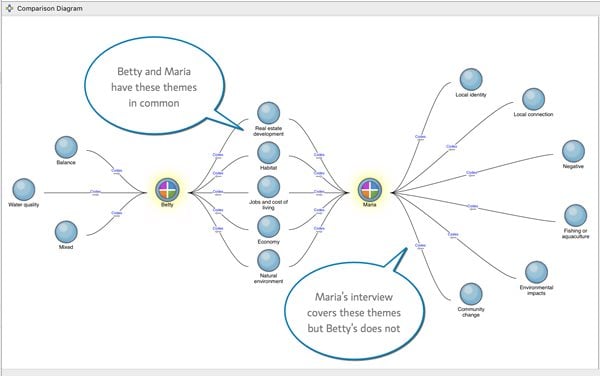Screen dimensions: 600x376
Task: Select the Local identity node
Action: [471, 80]
